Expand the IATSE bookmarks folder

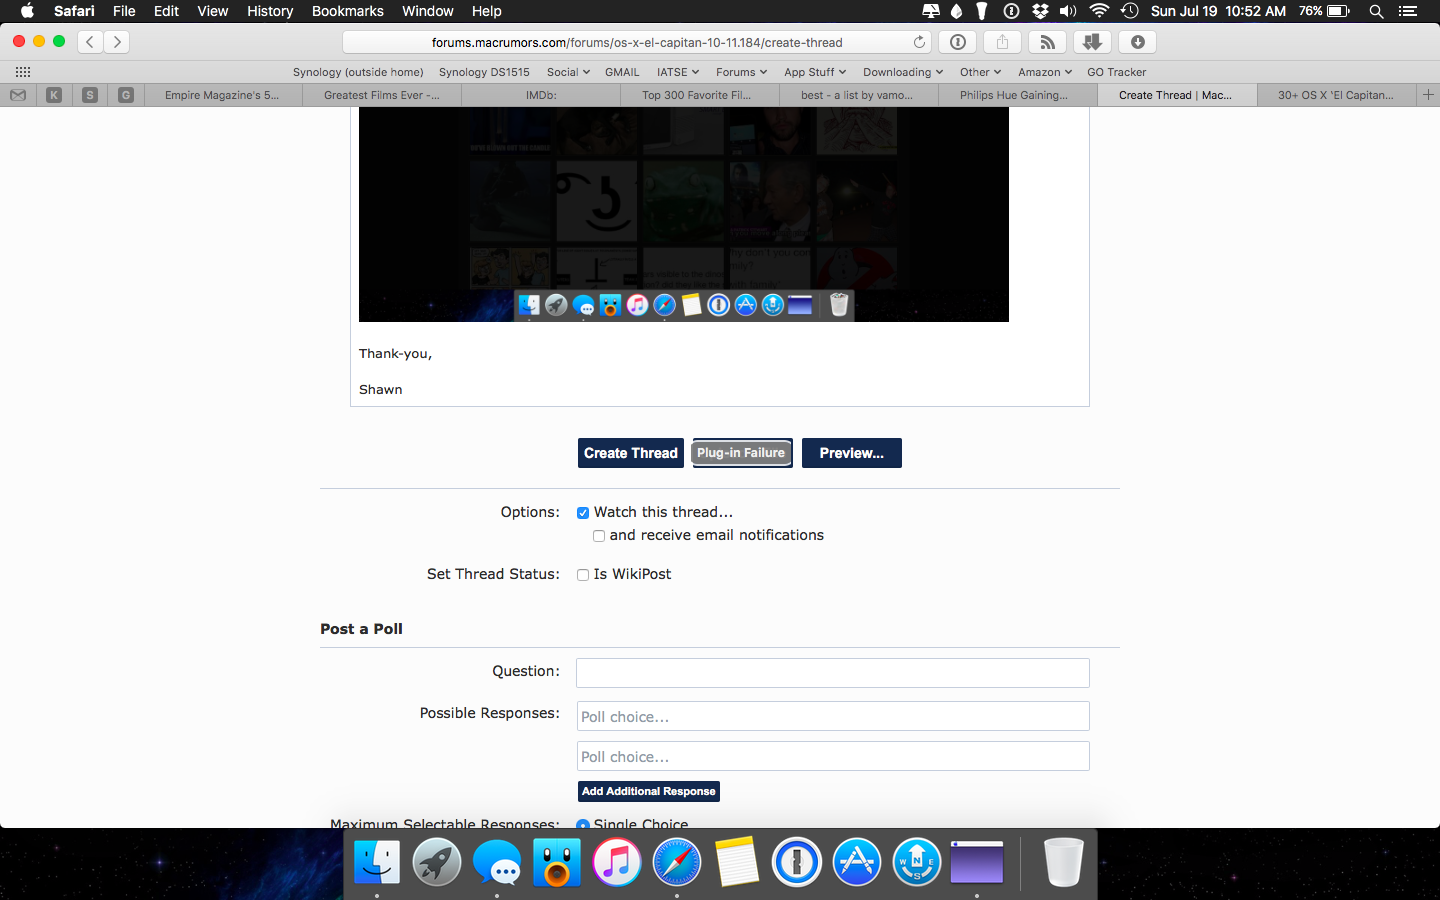(678, 72)
